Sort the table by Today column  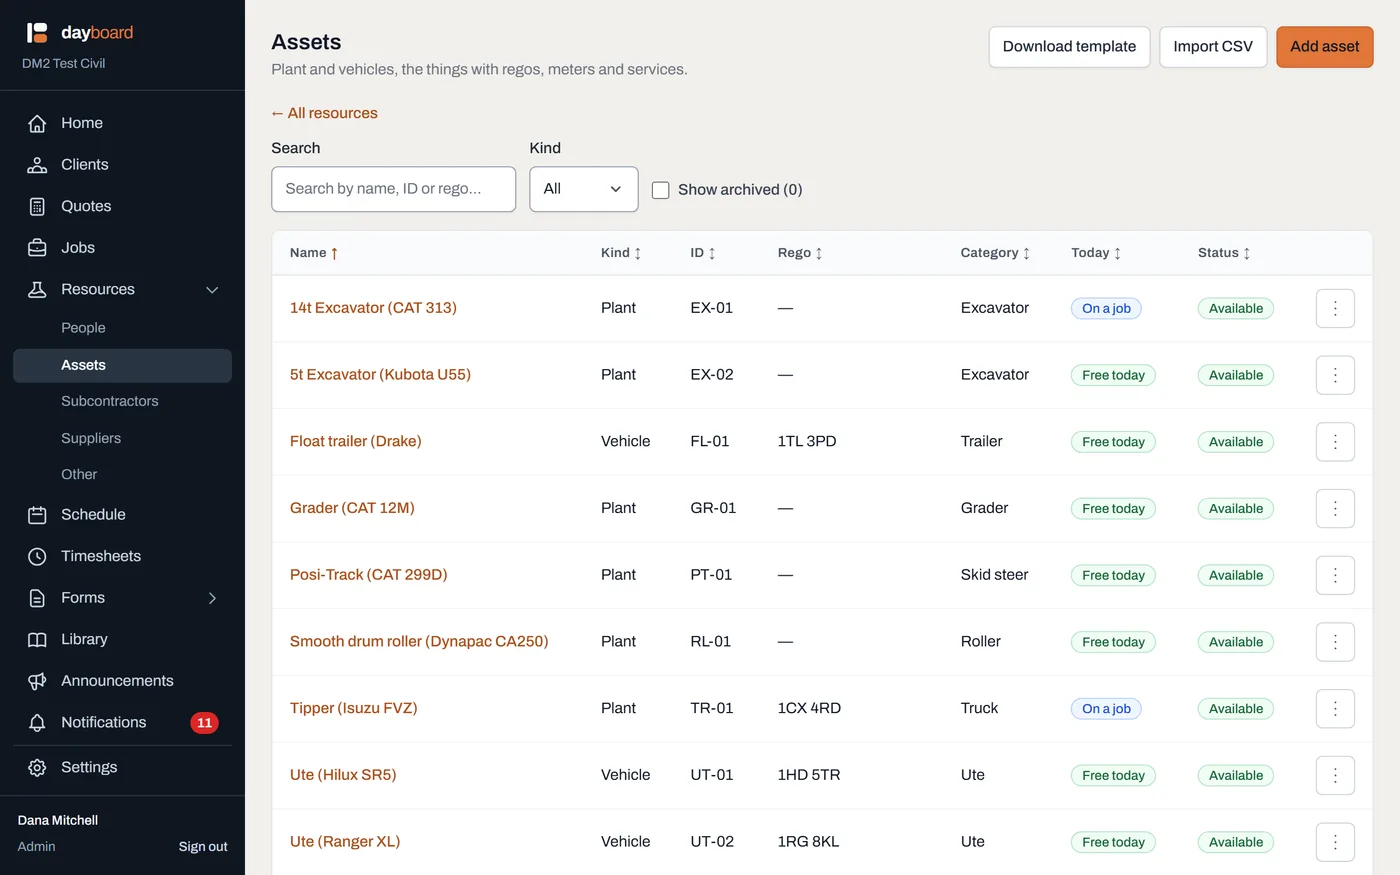pos(1096,253)
